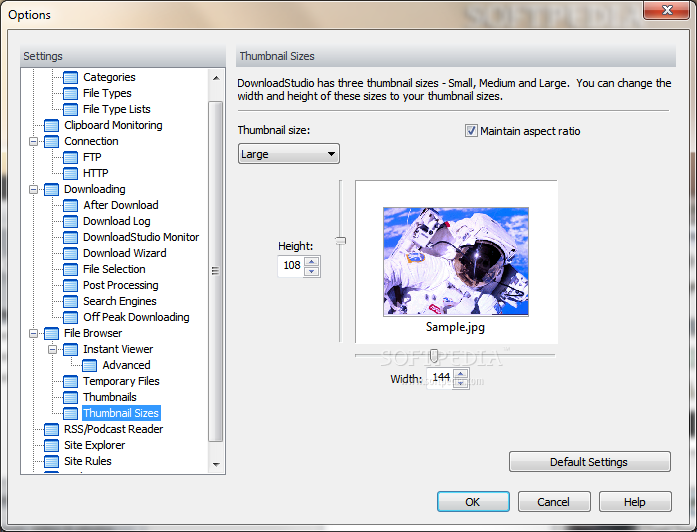Collapse the Downloading tree node
The height and width of the screenshot is (532, 697).
pos(33,189)
